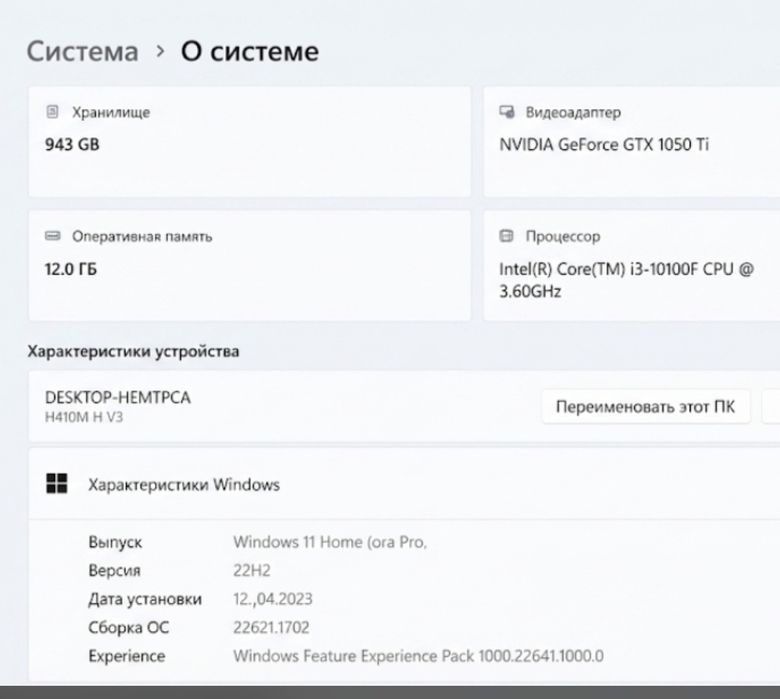The height and width of the screenshot is (699, 780).
Task: Click the Дата установки row label
Action: [x=145, y=599]
